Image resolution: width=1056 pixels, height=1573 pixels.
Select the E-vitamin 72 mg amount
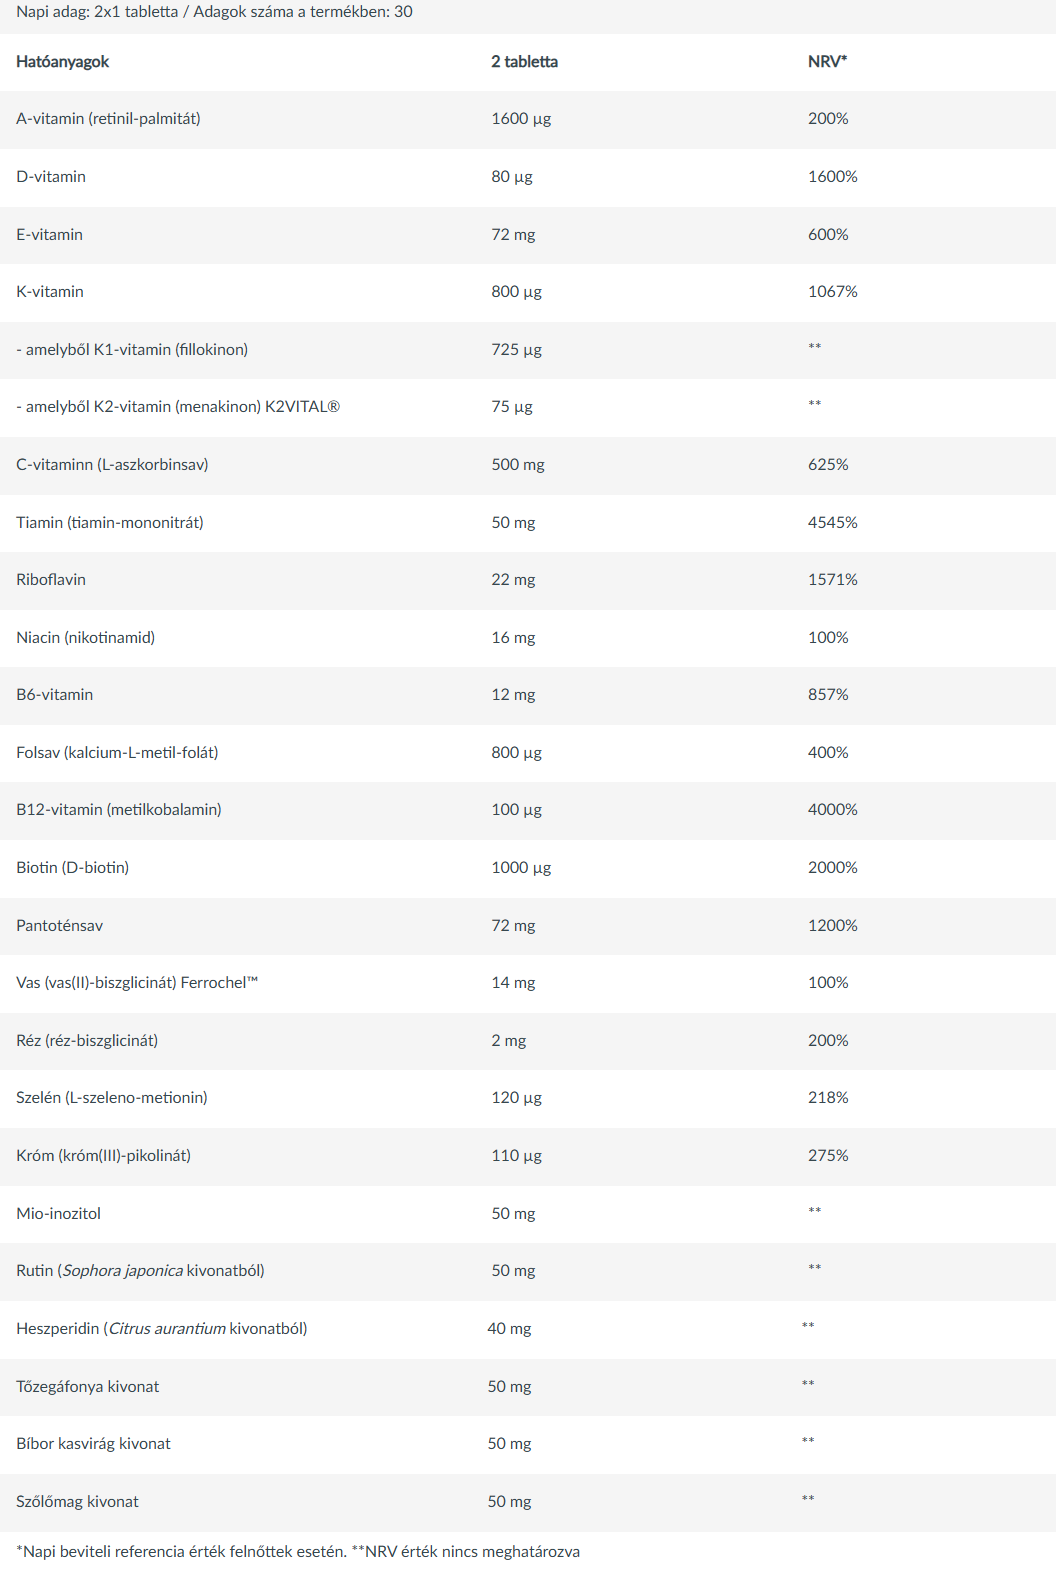513,235
